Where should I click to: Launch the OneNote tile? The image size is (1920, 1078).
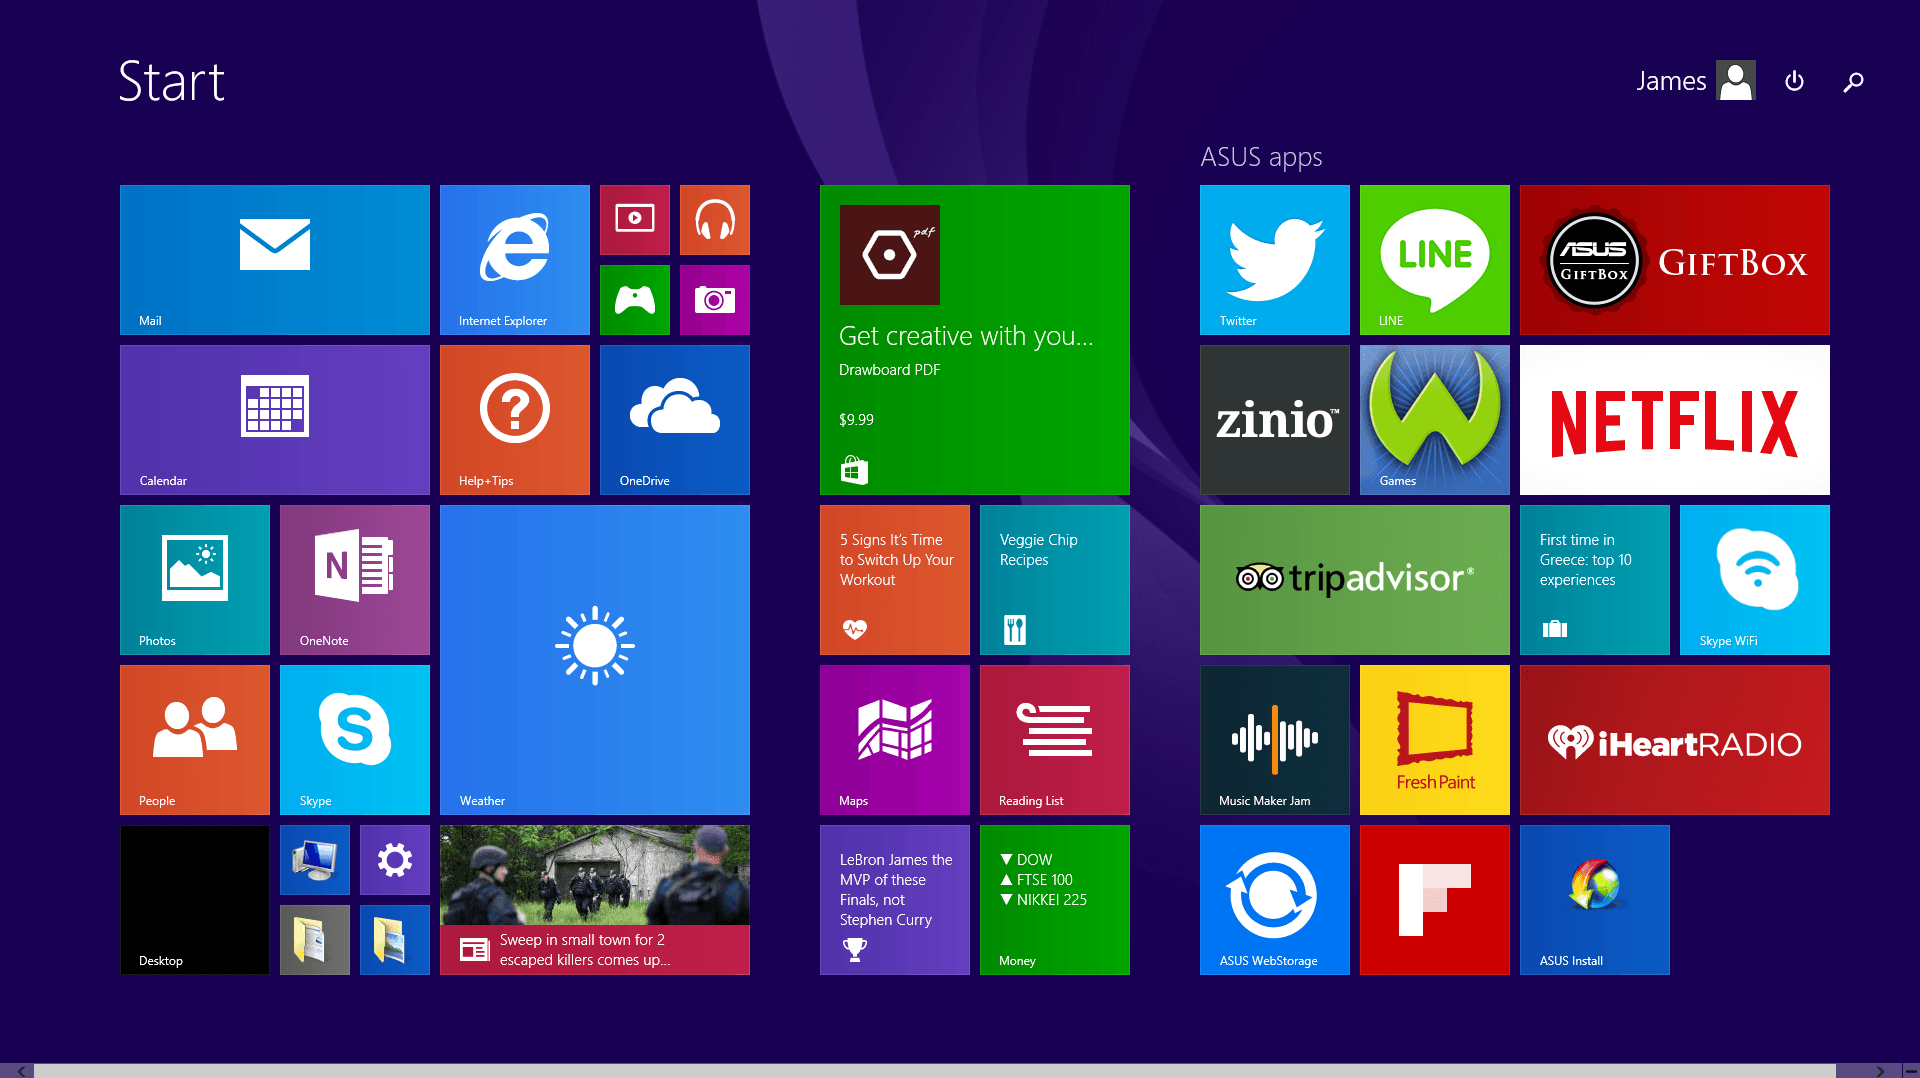click(x=355, y=580)
